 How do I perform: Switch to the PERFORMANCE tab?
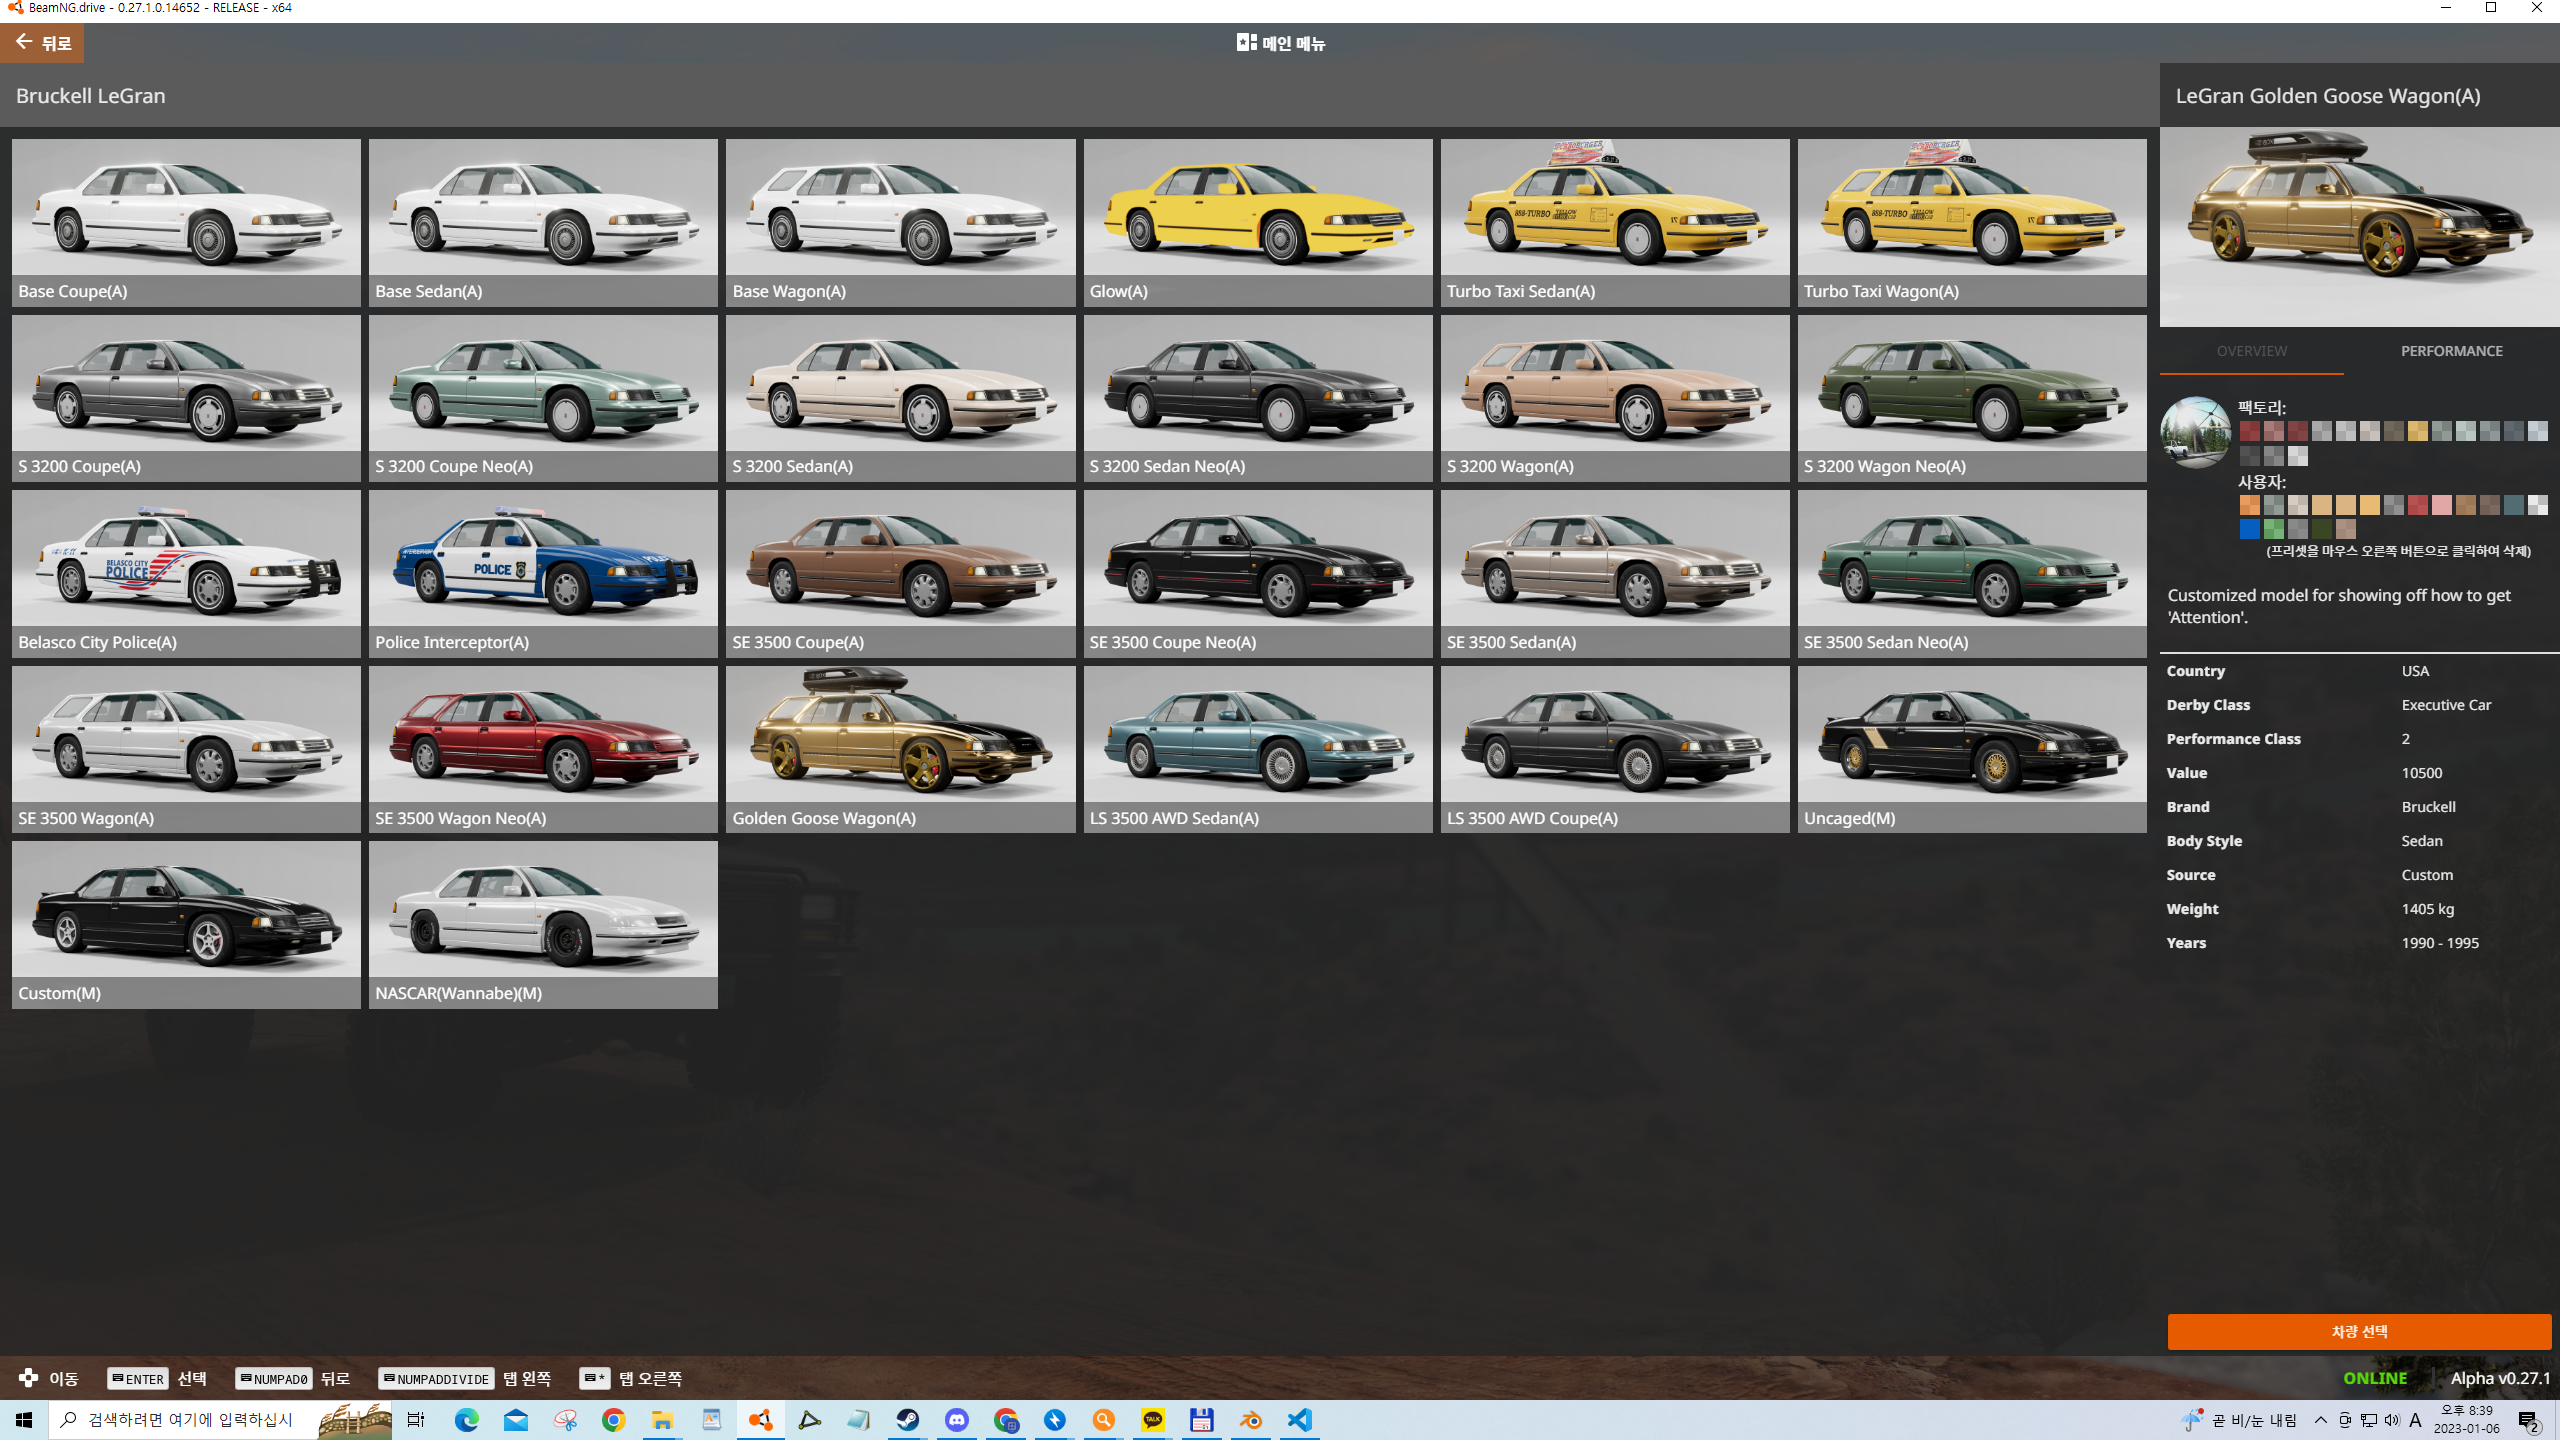click(x=2451, y=351)
